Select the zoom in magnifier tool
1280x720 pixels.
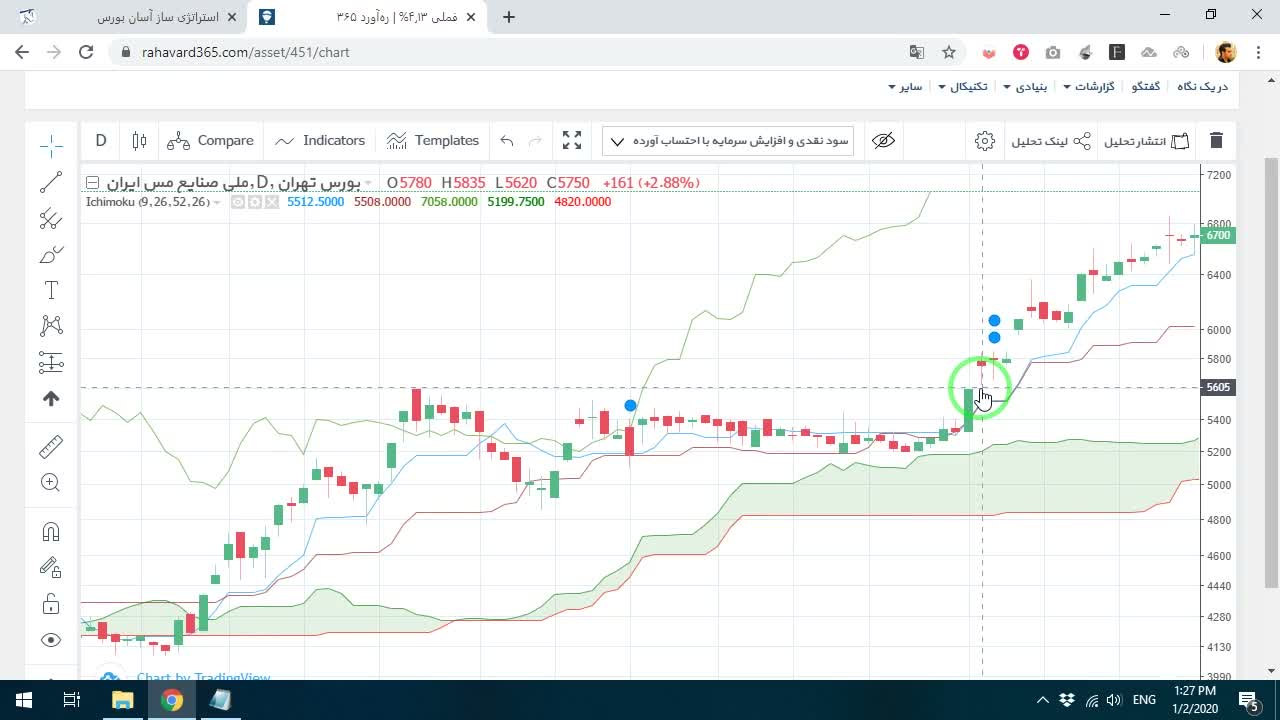point(51,483)
